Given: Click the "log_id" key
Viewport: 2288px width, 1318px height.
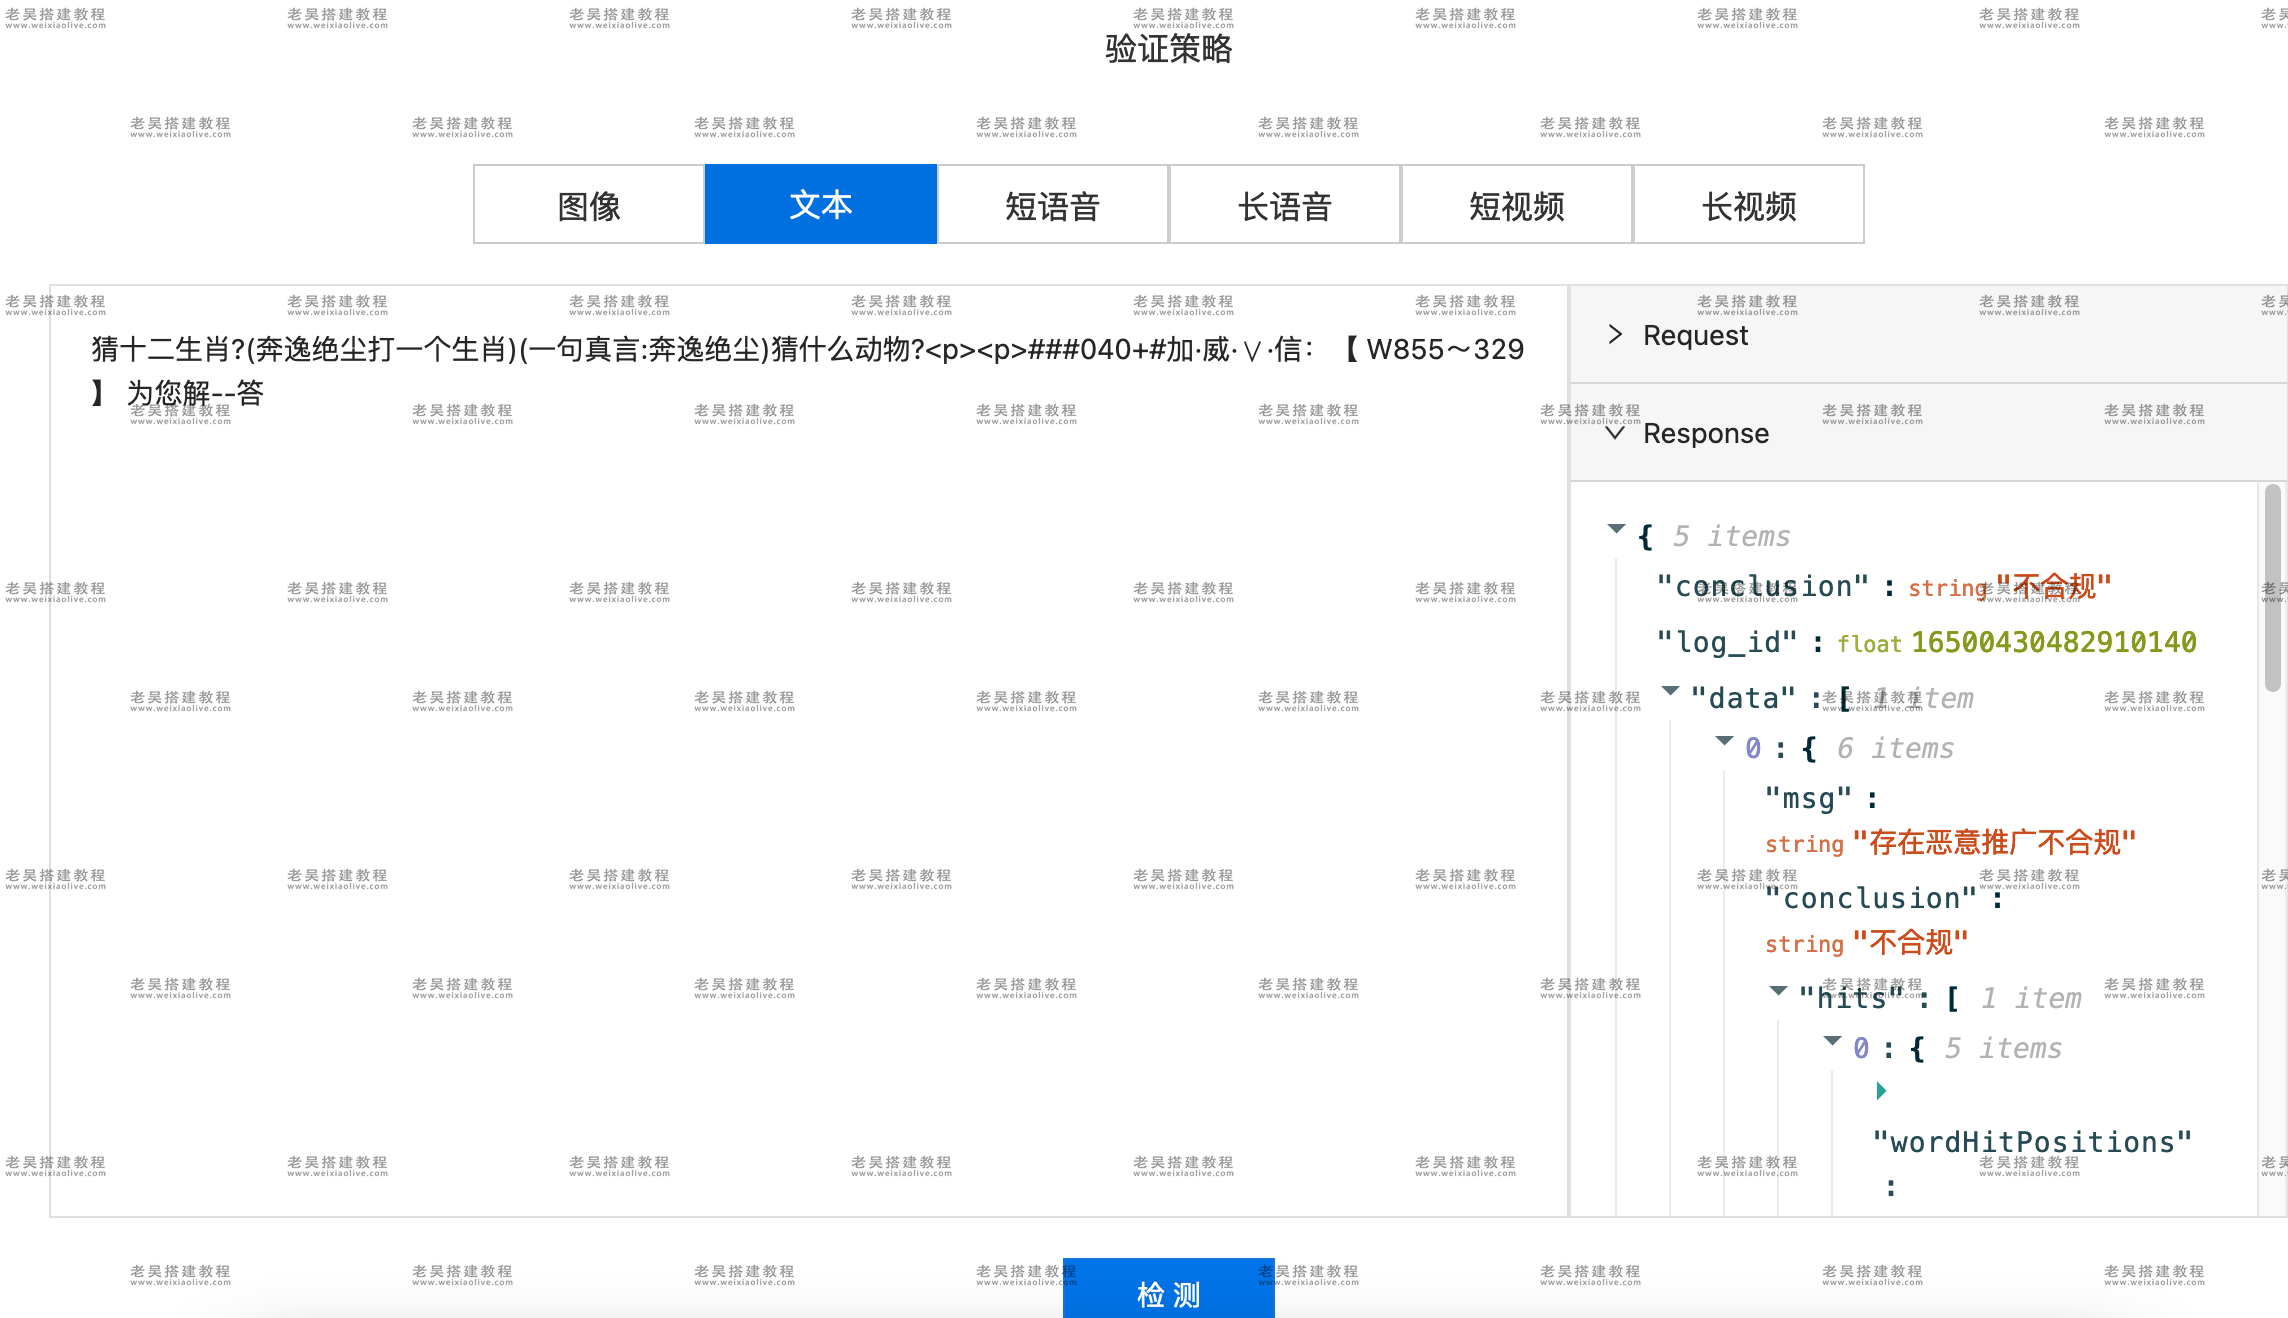Looking at the screenshot, I should (1726, 642).
